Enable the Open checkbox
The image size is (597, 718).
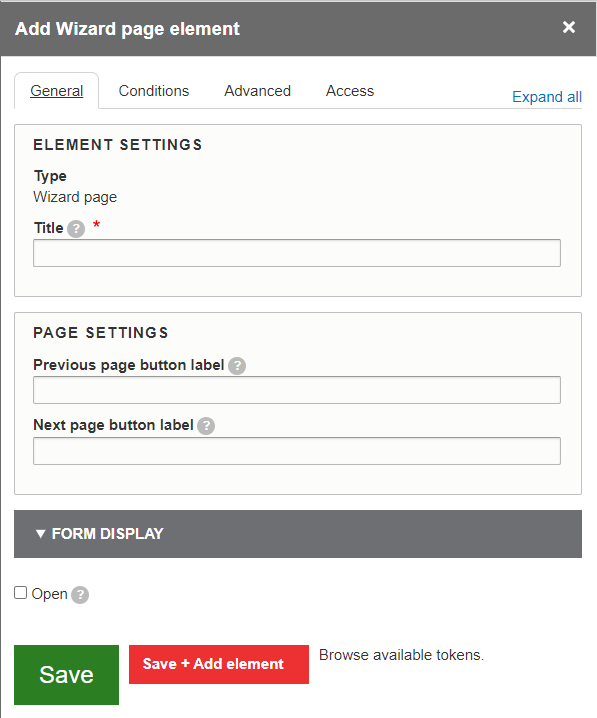pyautogui.click(x=21, y=593)
